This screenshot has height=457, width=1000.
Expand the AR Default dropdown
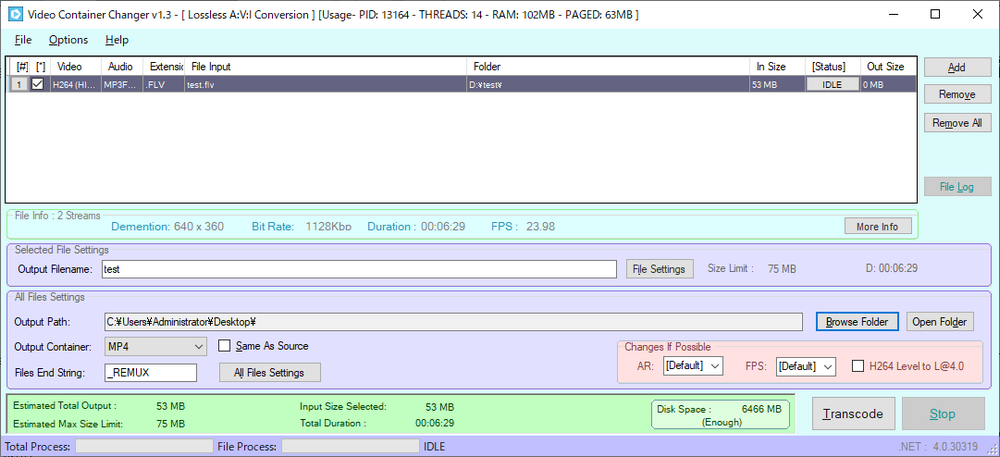coord(692,366)
